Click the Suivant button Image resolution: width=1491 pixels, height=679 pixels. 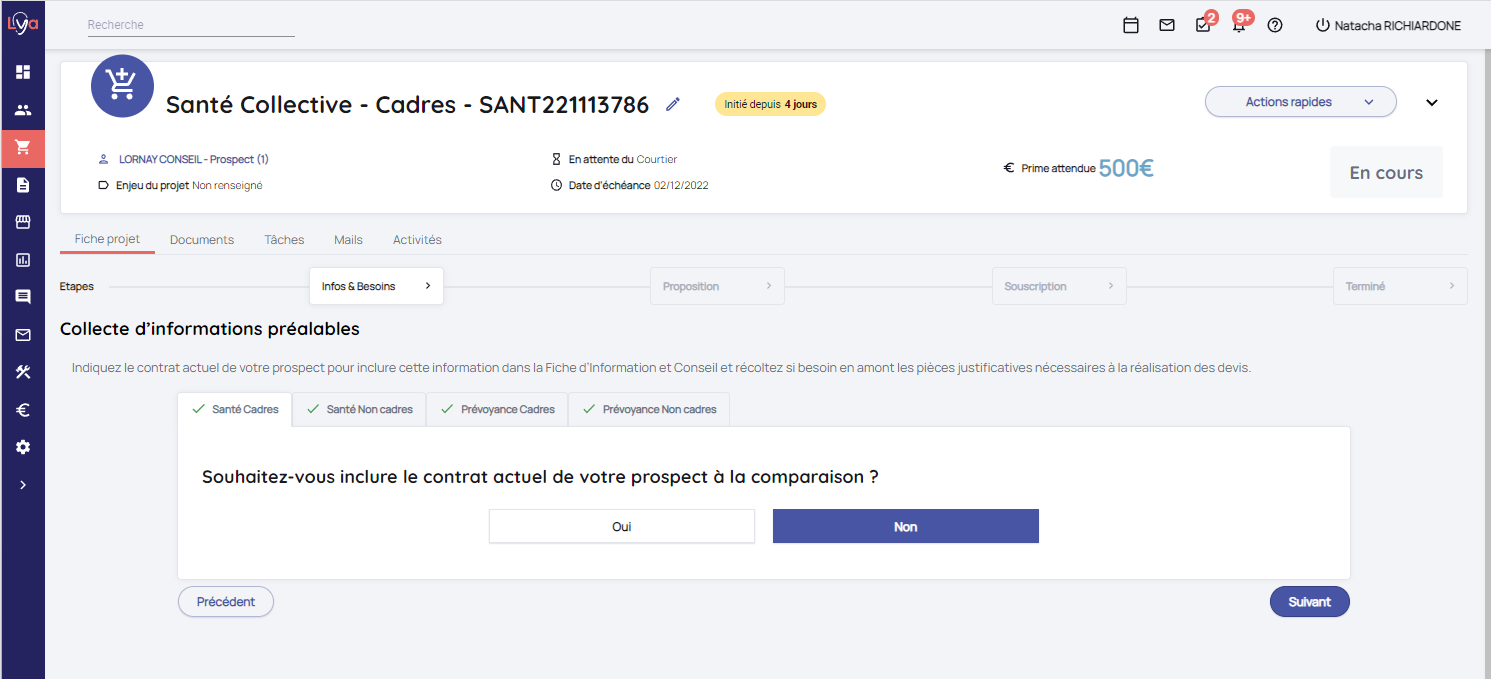pyautogui.click(x=1309, y=602)
